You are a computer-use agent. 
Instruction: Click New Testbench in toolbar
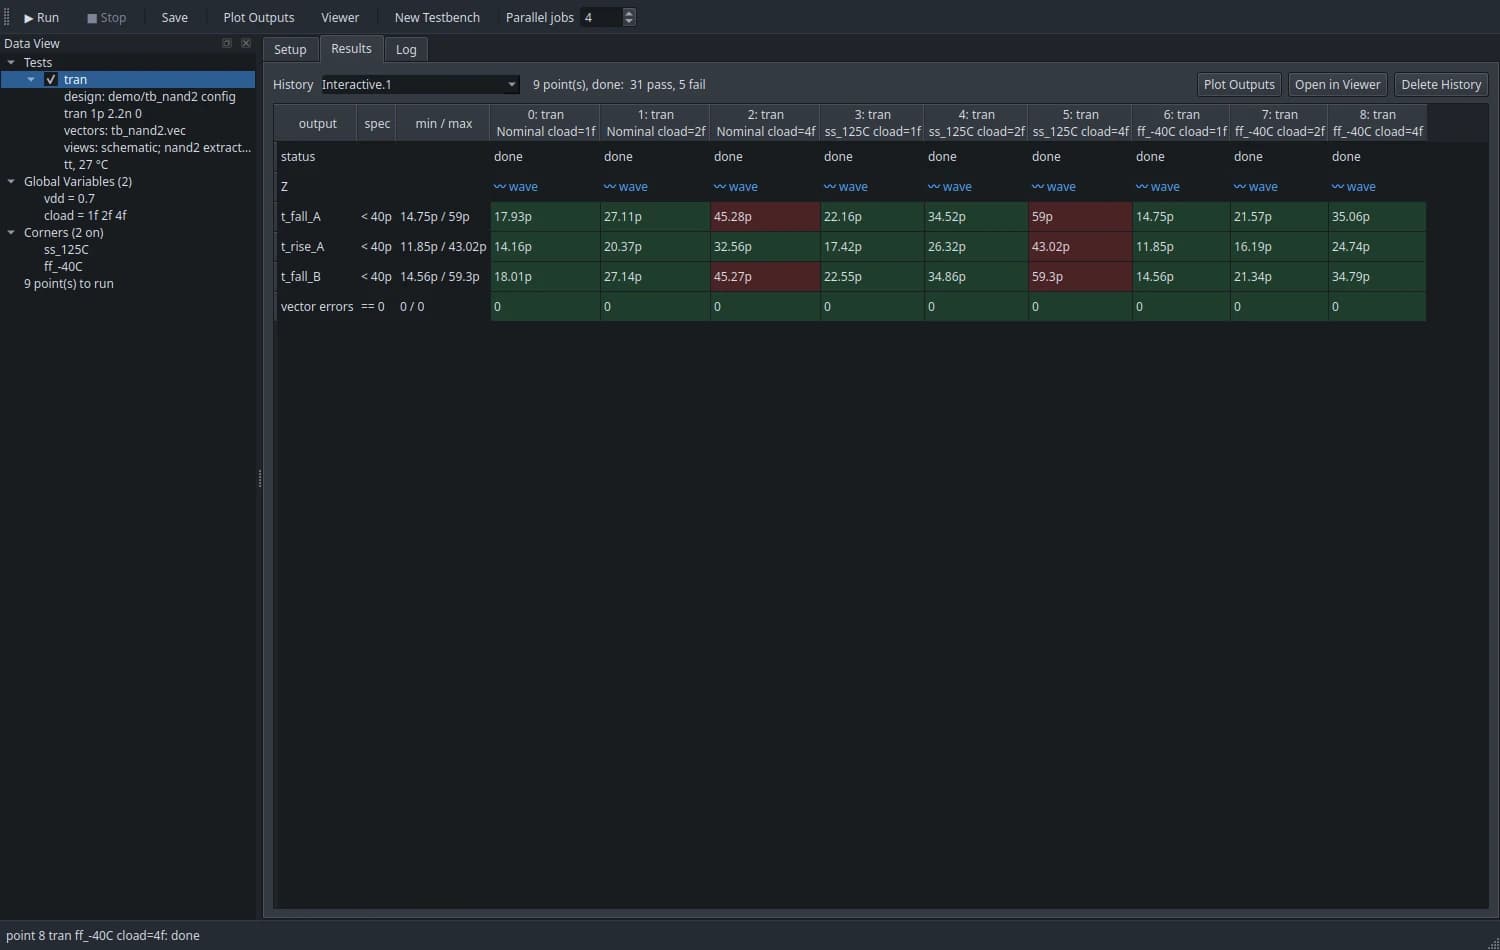tap(437, 18)
